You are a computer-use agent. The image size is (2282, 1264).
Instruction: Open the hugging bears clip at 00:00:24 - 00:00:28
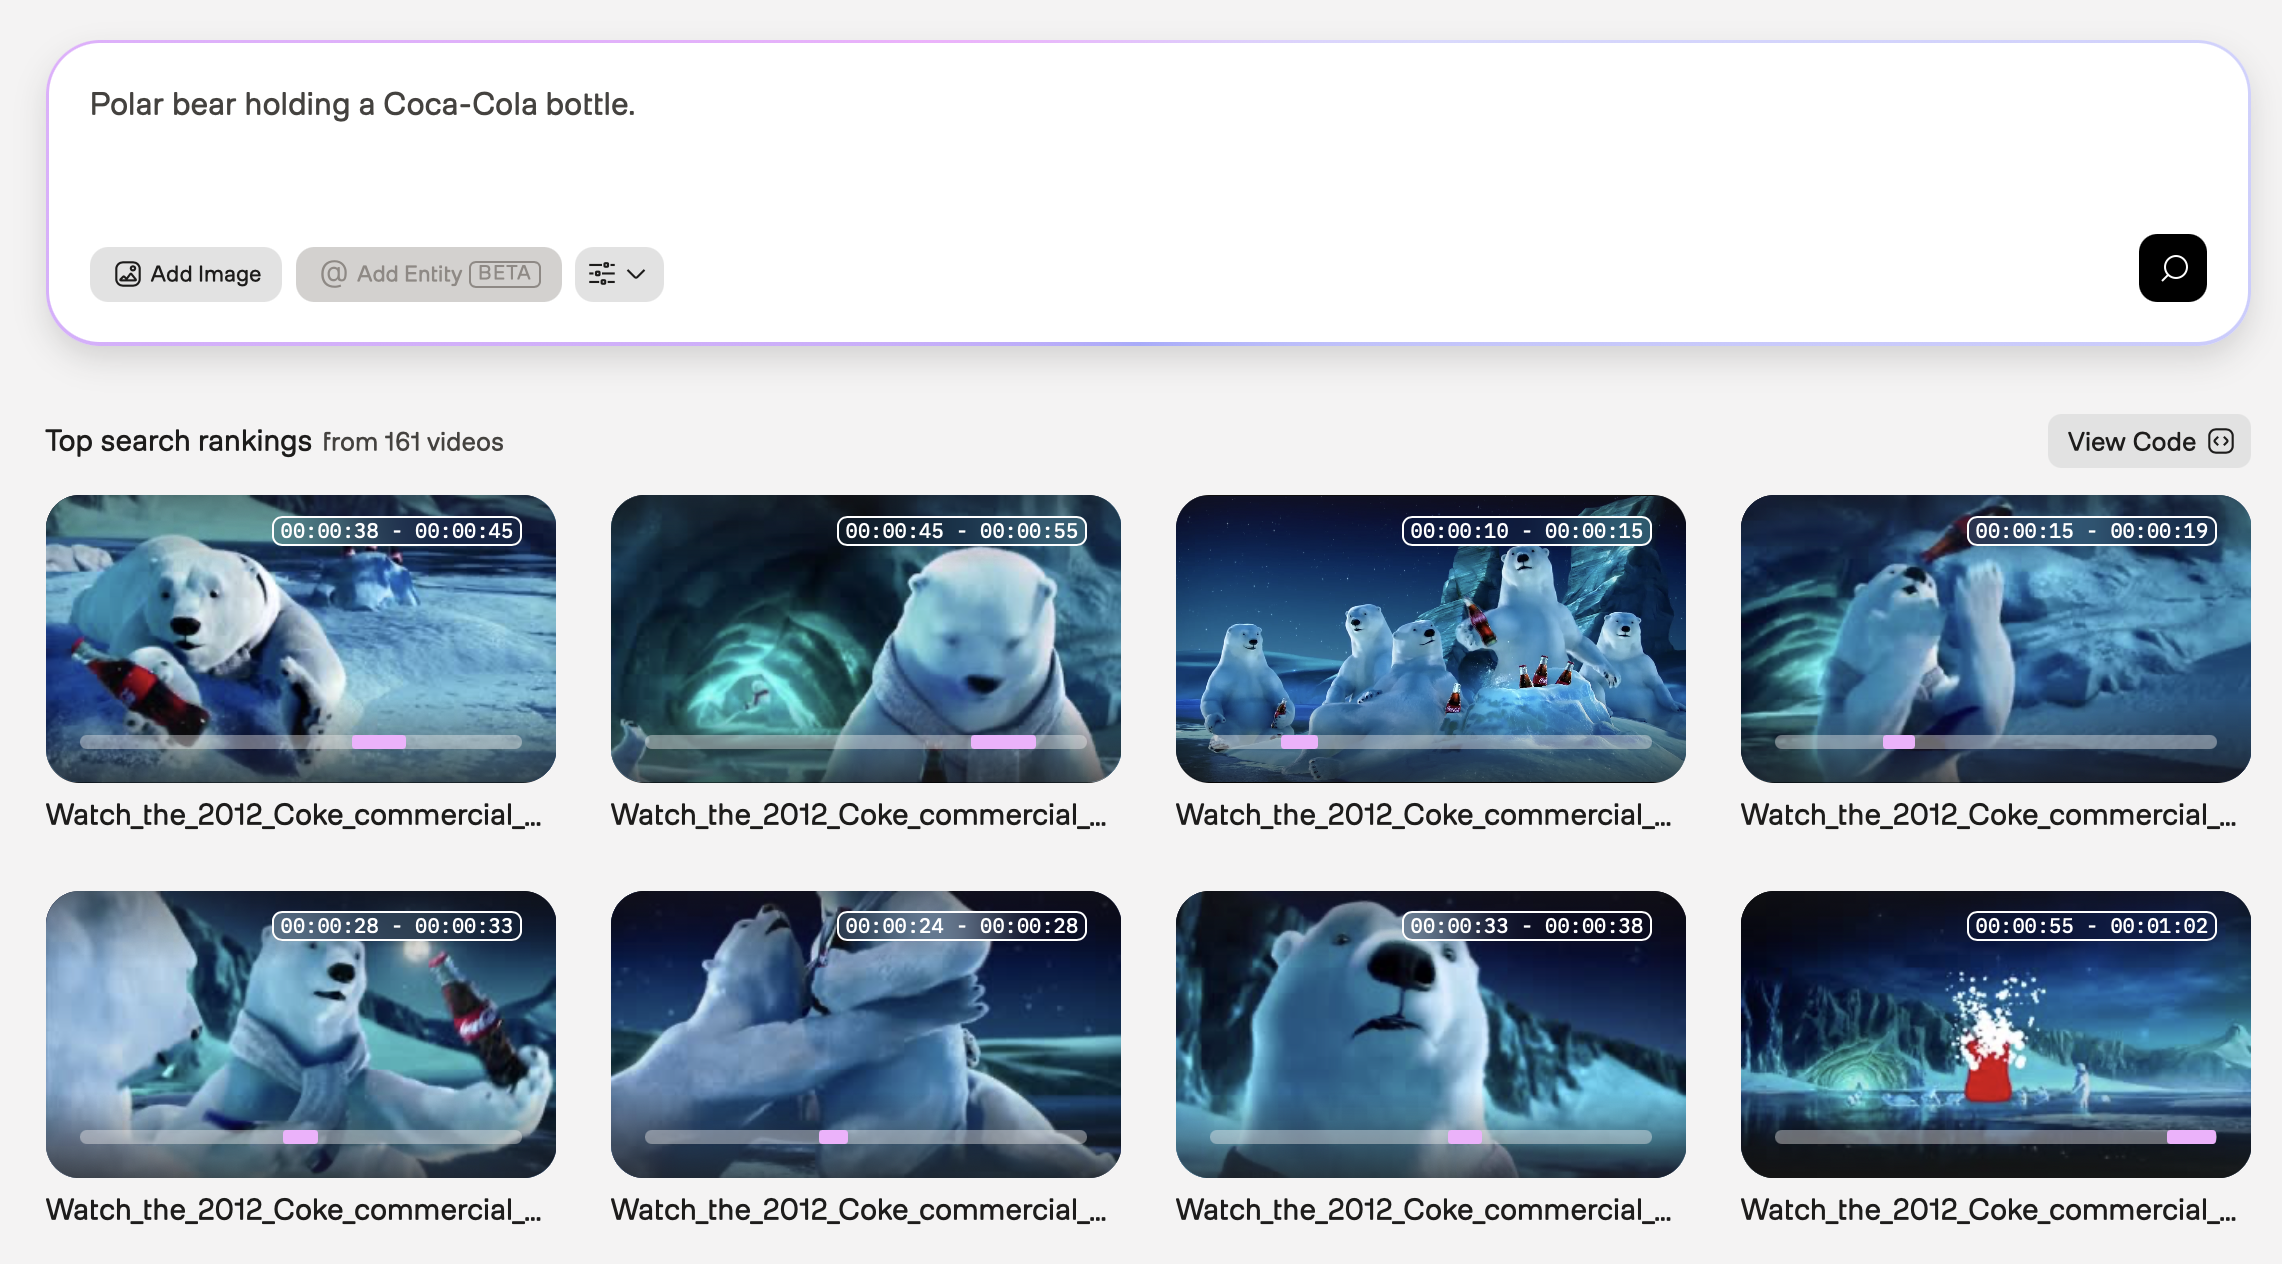pos(865,1033)
